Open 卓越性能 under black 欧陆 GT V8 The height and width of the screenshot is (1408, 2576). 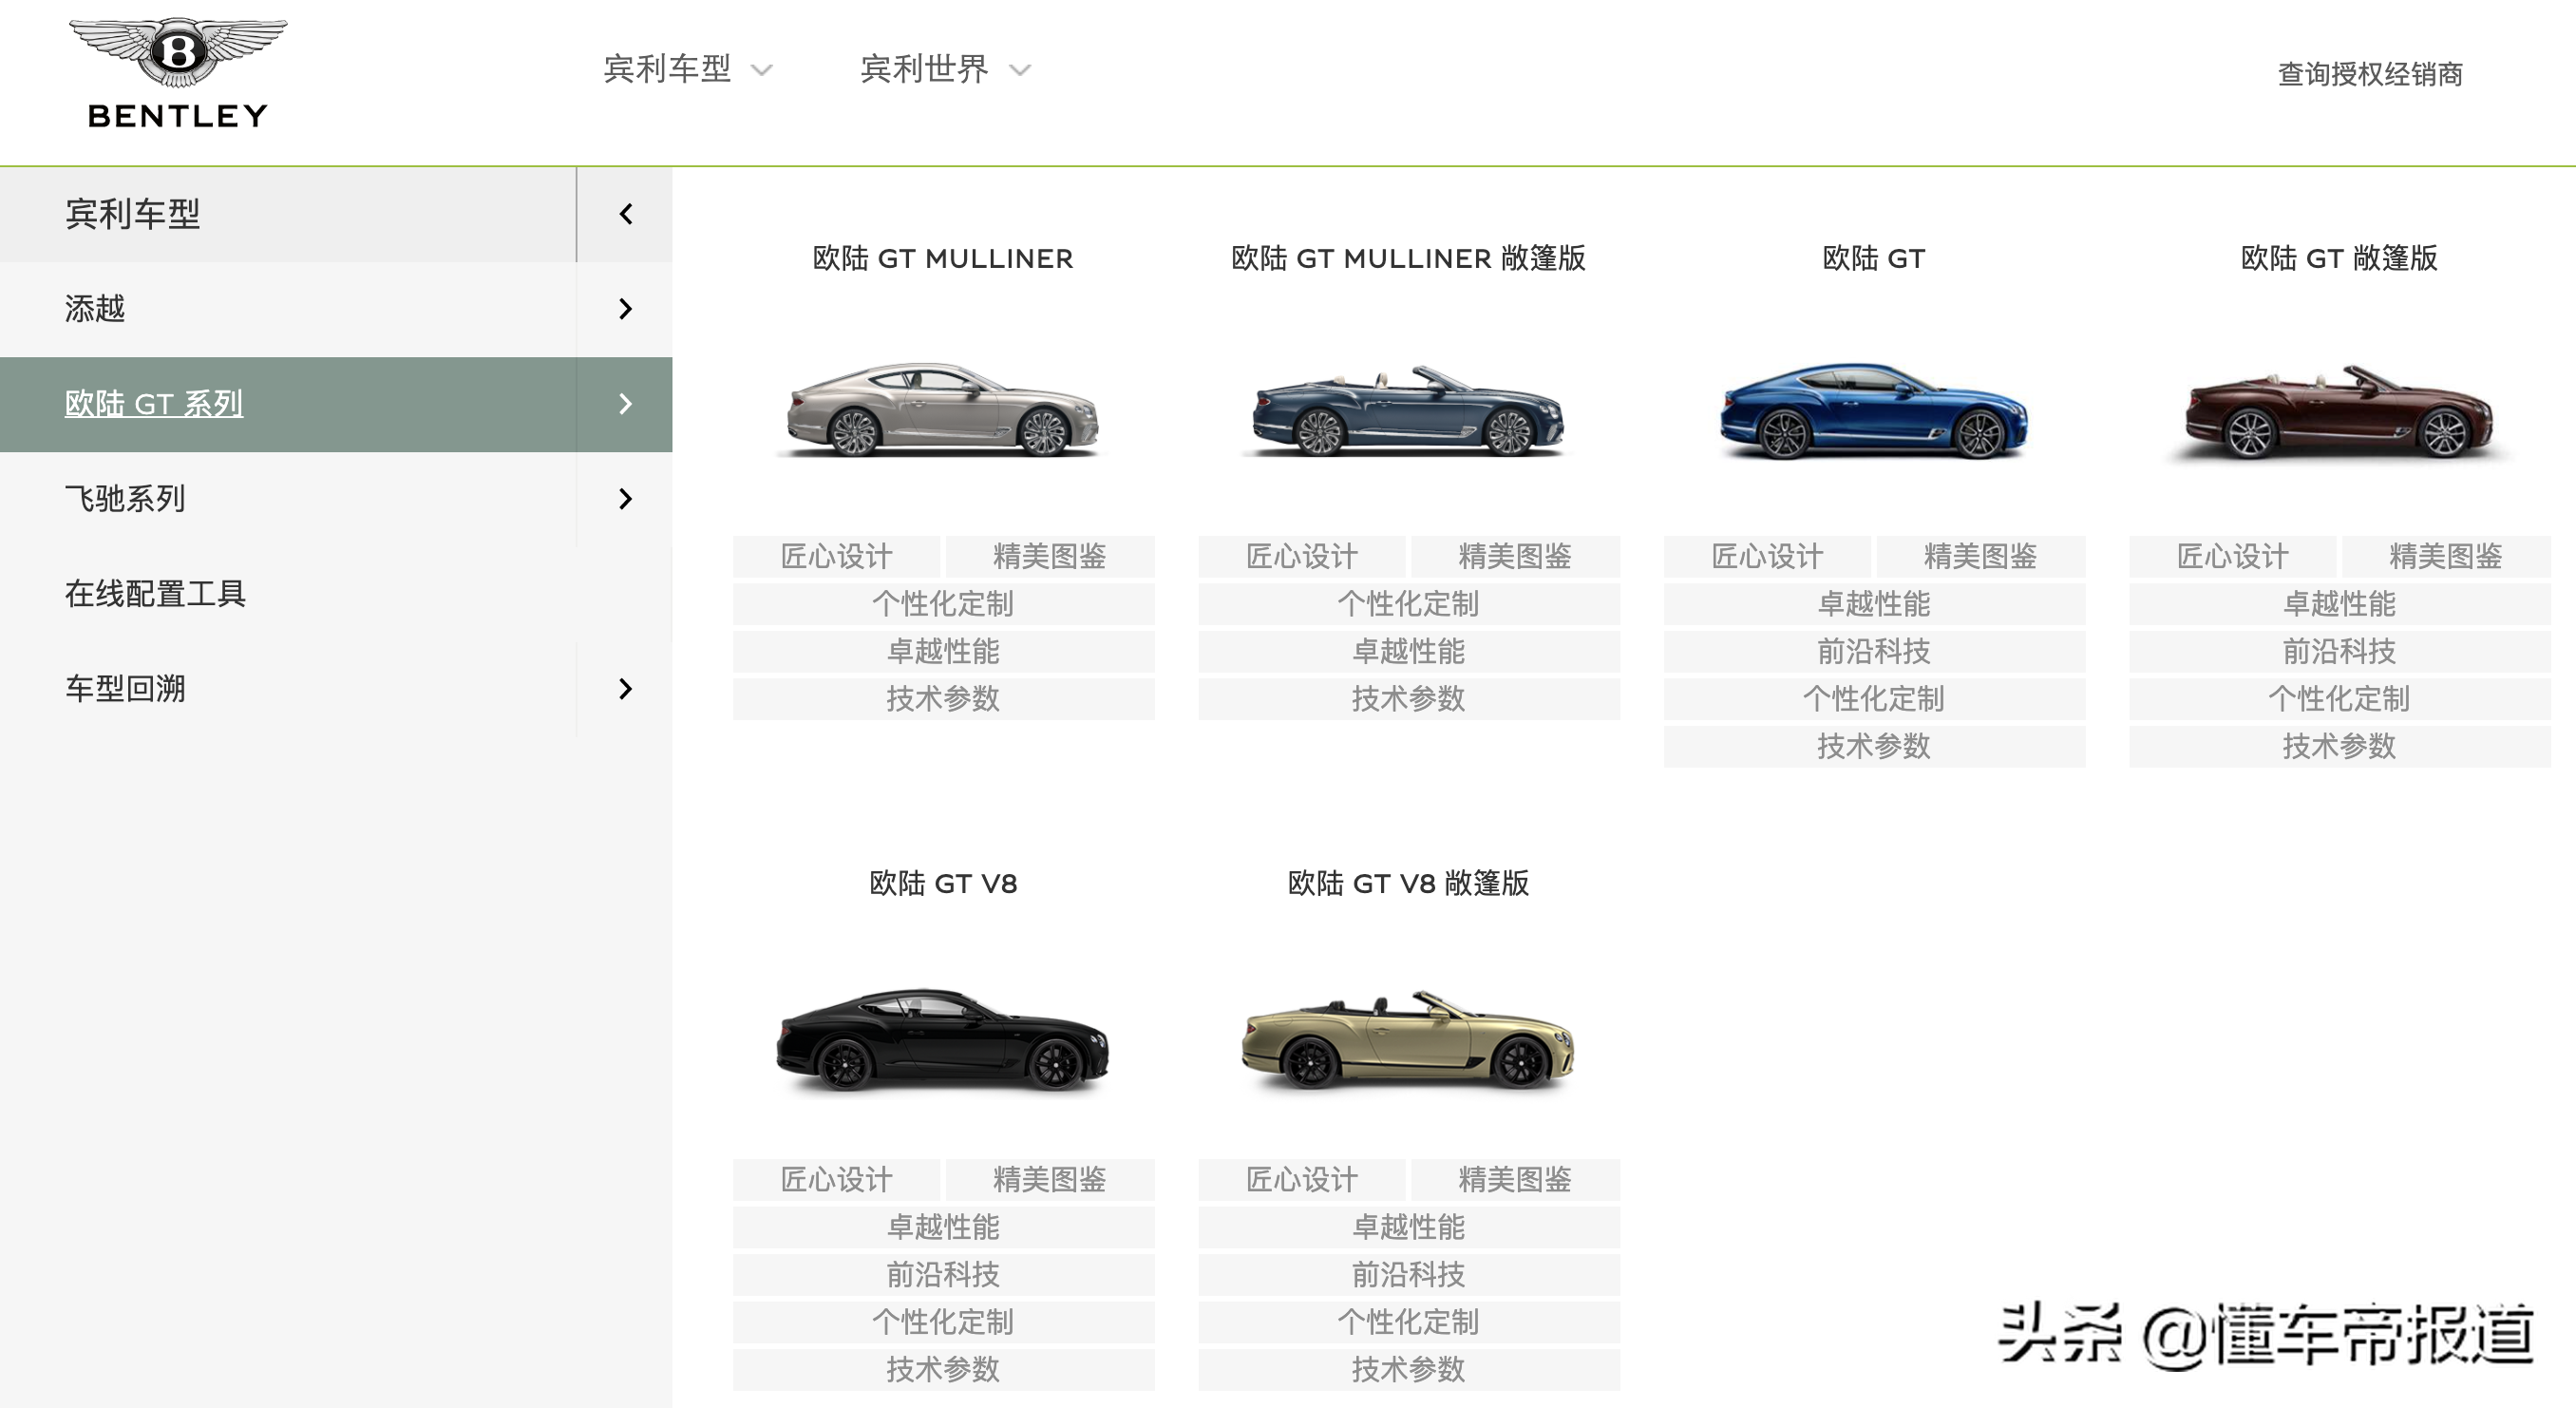[943, 1227]
